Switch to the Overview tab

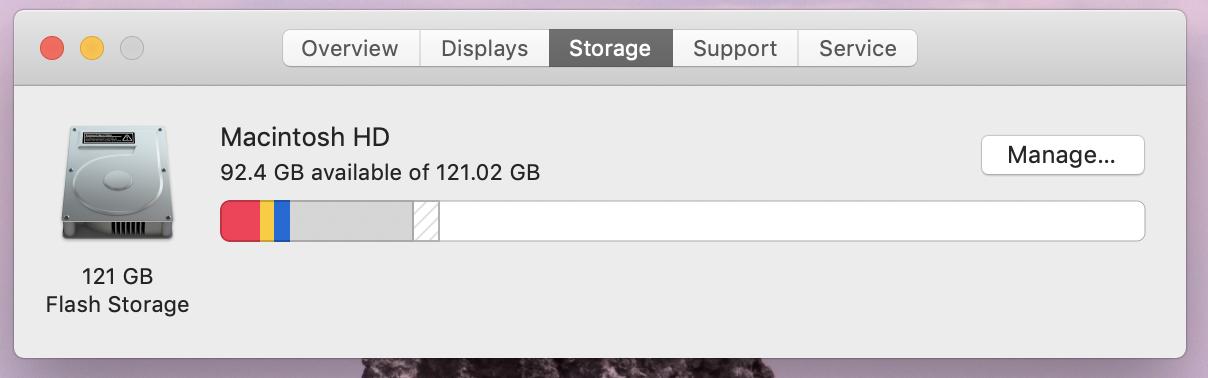point(350,48)
